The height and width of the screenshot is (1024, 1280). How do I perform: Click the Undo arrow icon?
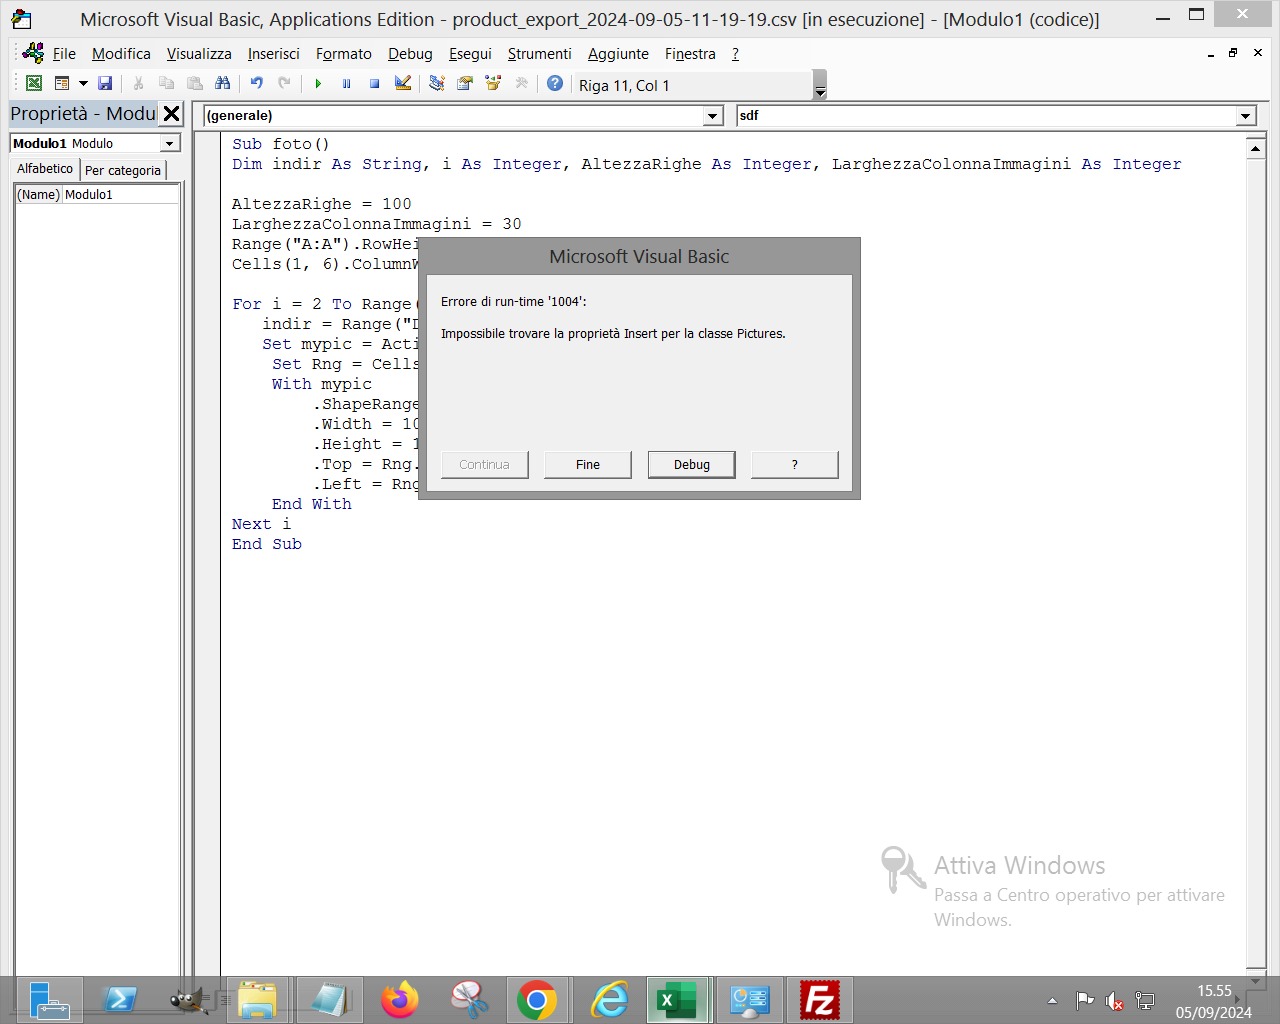tap(257, 84)
